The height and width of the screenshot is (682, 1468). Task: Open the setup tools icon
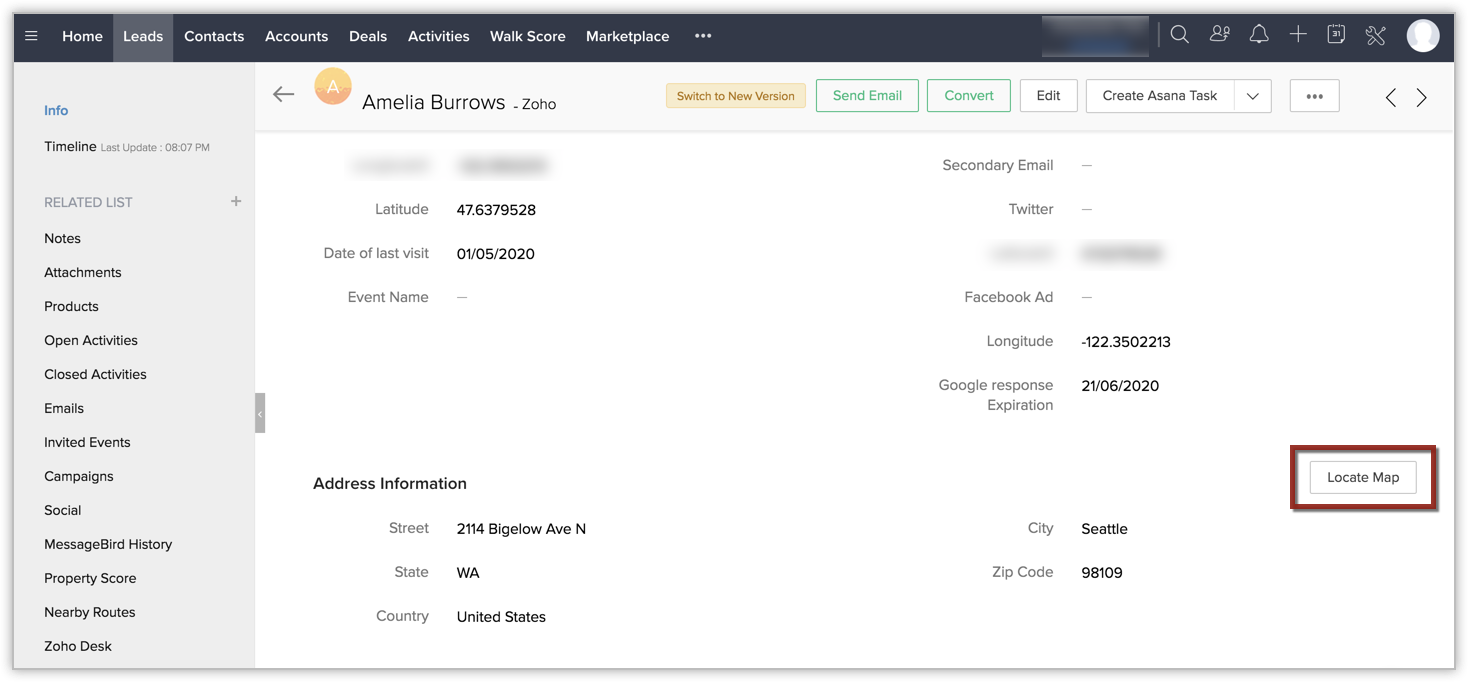pyautogui.click(x=1375, y=36)
